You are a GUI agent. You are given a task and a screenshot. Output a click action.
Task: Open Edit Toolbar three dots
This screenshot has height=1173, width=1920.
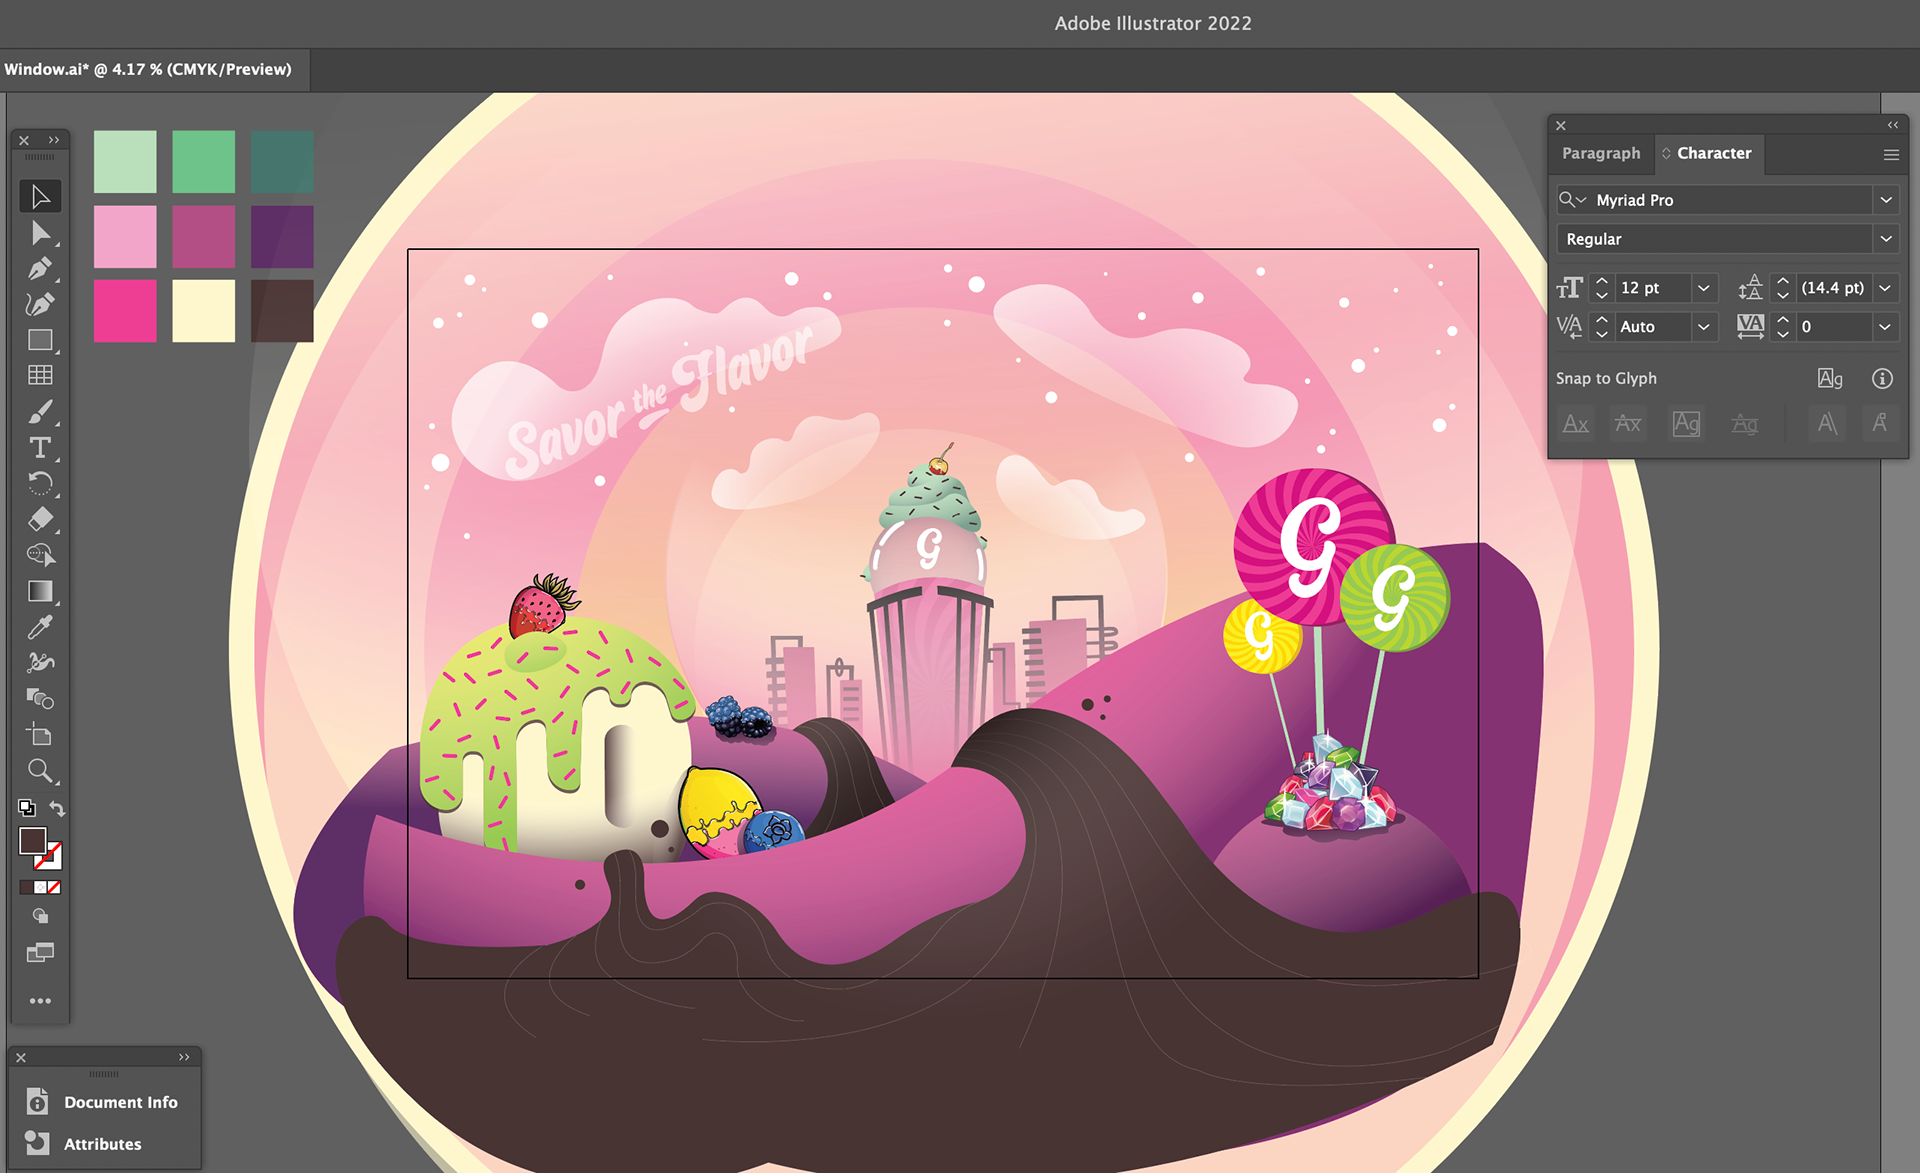coord(40,1001)
